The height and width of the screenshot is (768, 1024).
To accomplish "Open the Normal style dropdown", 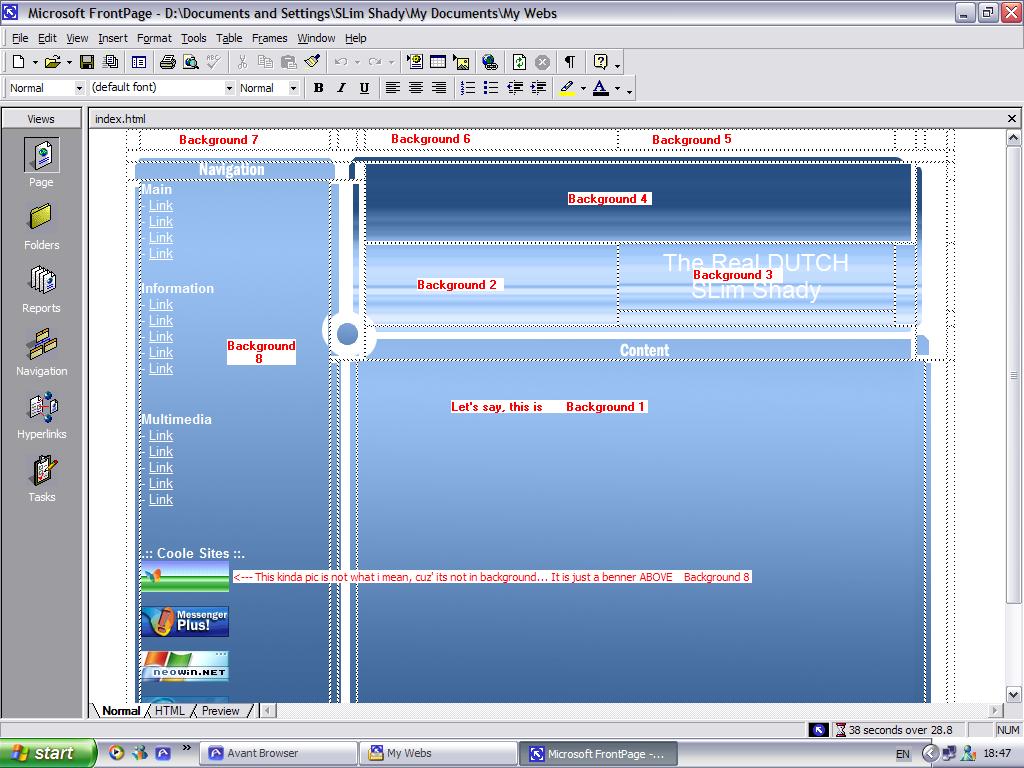I will coord(78,88).
